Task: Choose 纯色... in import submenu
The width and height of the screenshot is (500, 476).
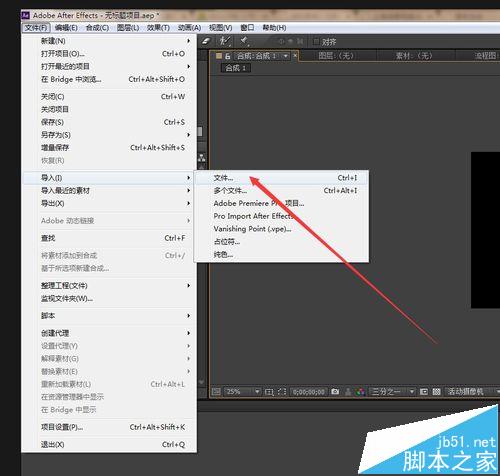Action: point(281,254)
